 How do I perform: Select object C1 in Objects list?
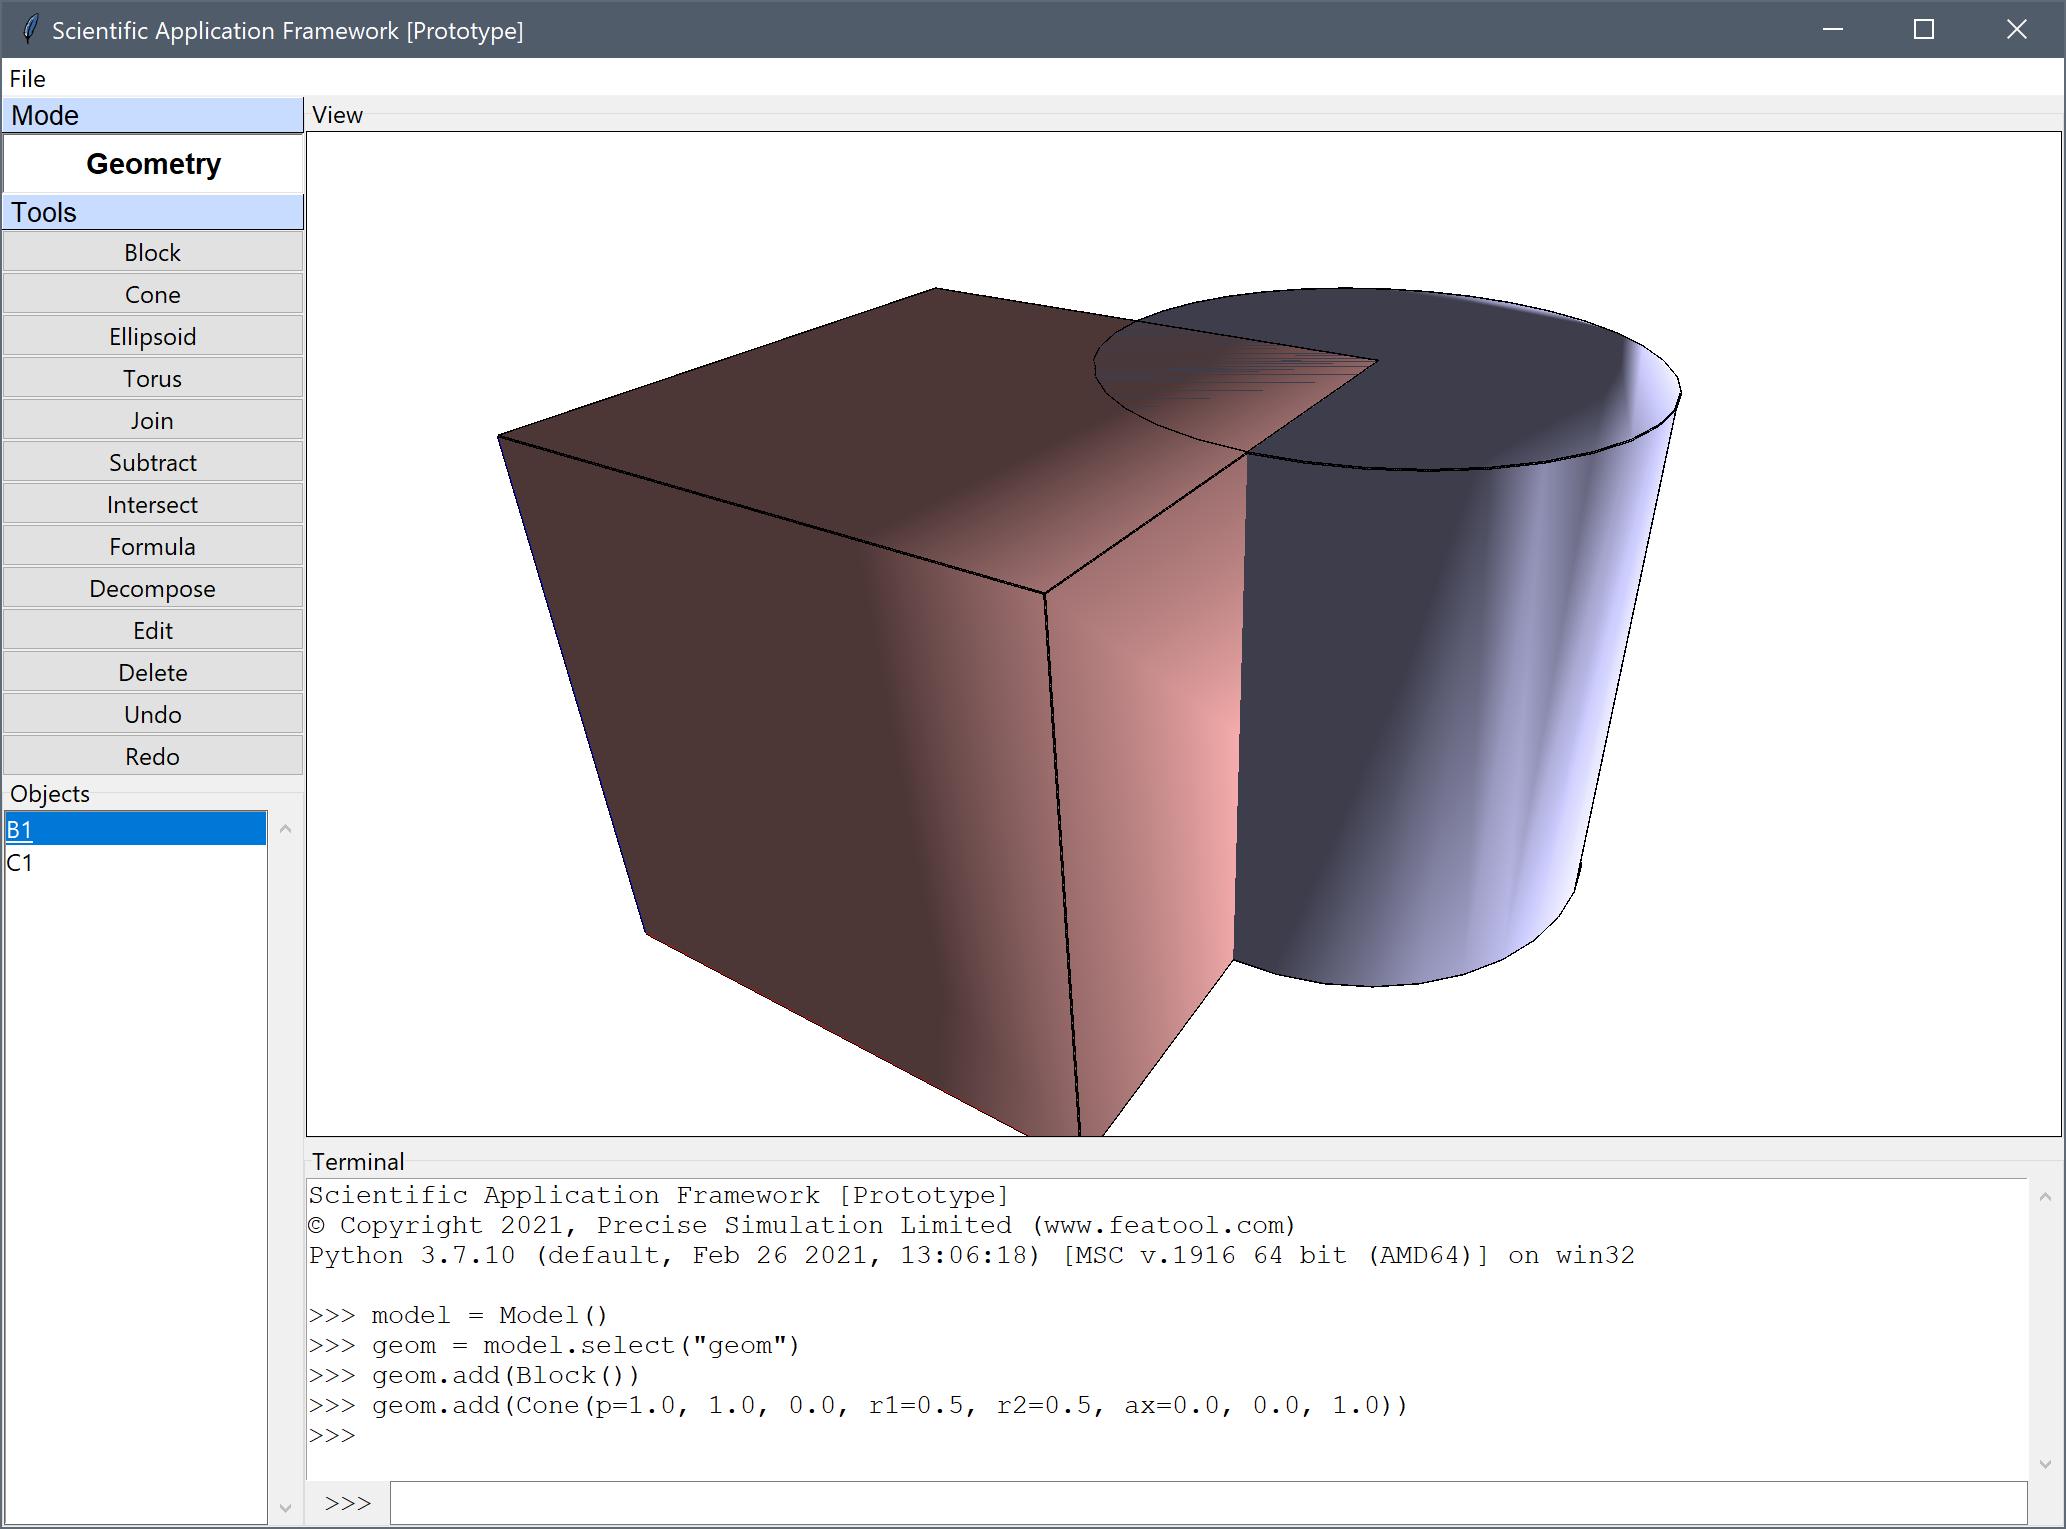pos(20,863)
